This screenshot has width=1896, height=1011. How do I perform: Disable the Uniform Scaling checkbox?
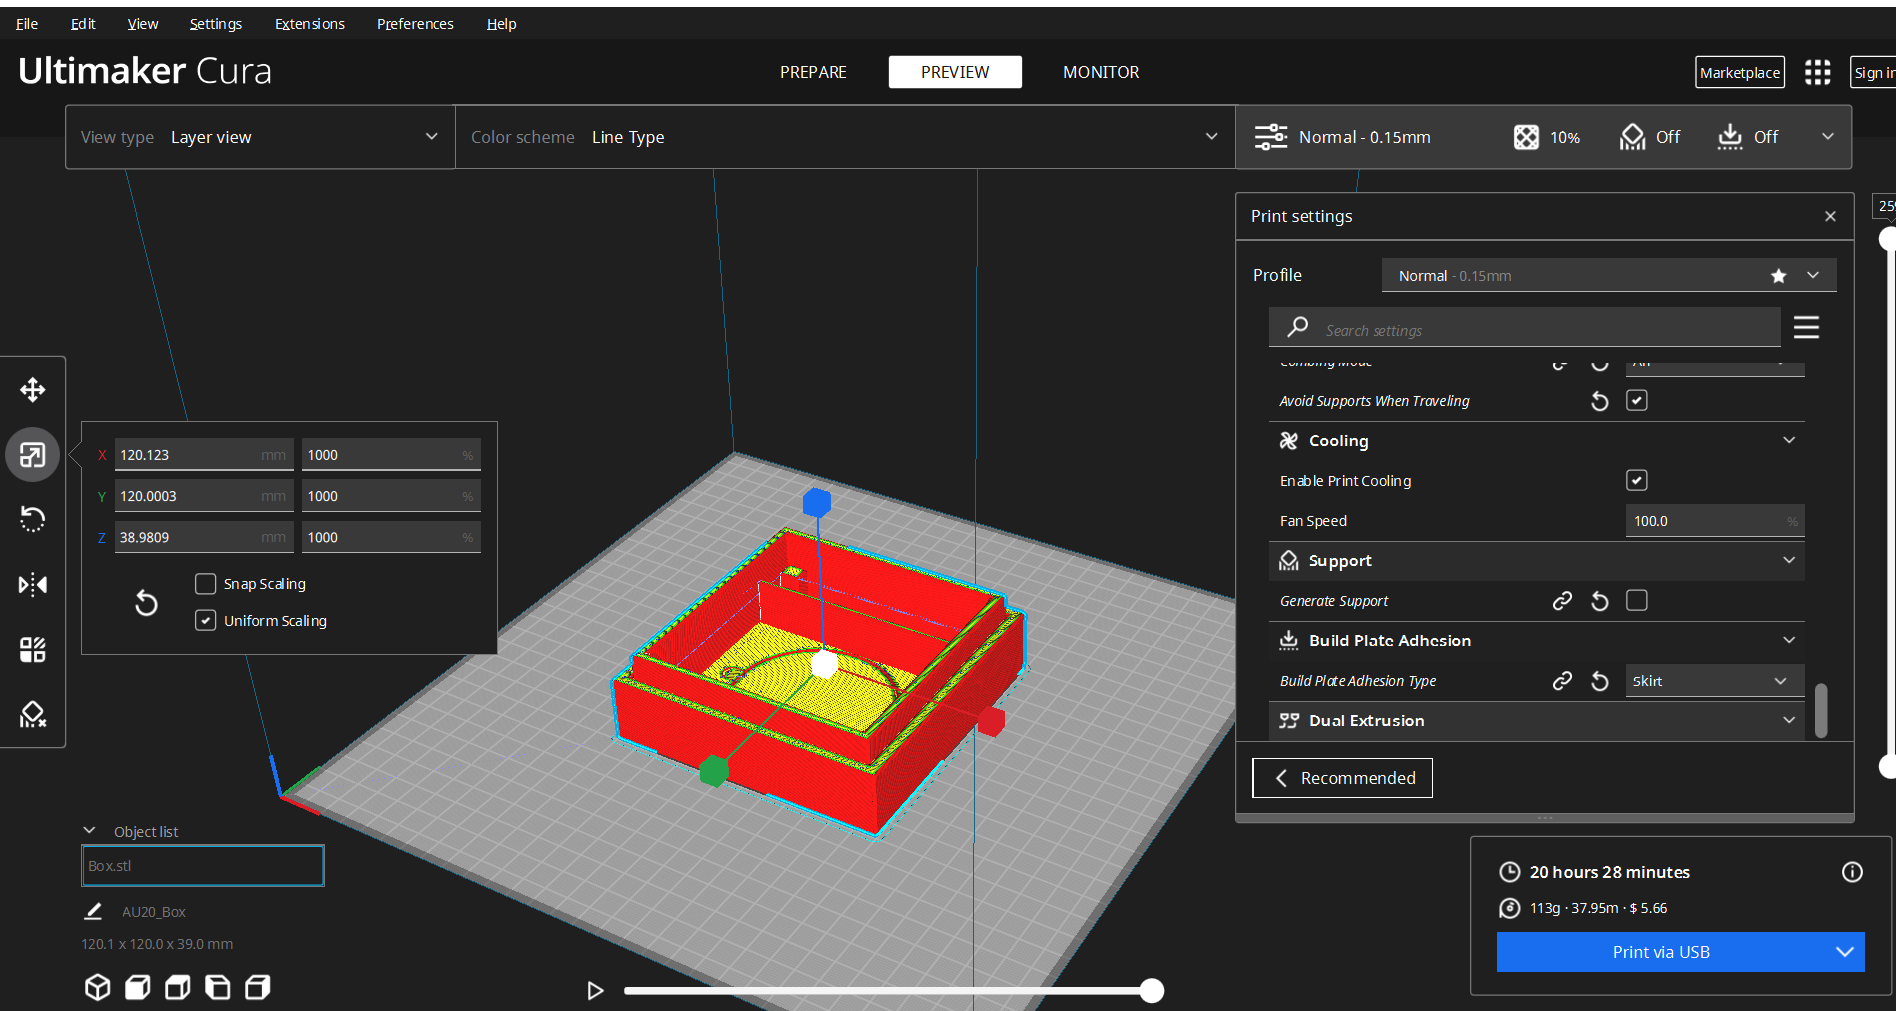pyautogui.click(x=205, y=620)
